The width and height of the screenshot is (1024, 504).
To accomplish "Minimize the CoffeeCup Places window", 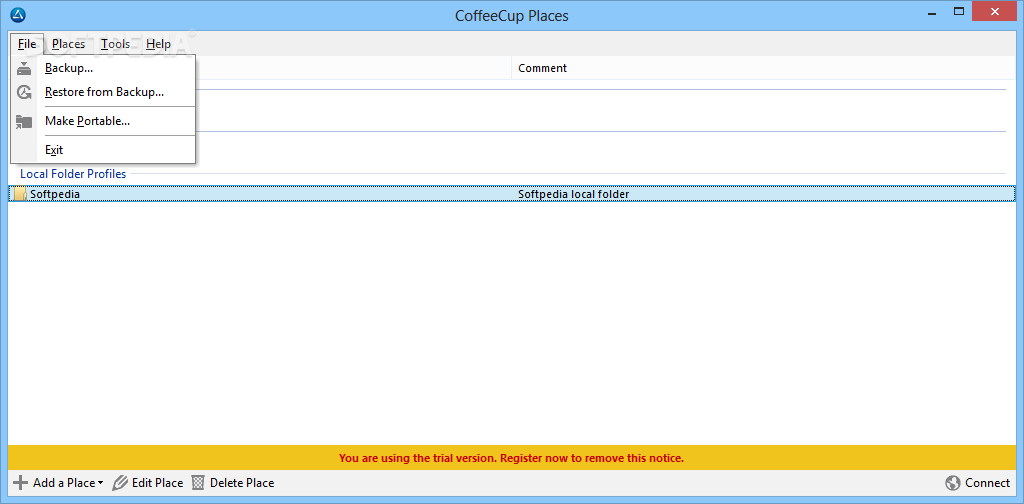I will [933, 12].
